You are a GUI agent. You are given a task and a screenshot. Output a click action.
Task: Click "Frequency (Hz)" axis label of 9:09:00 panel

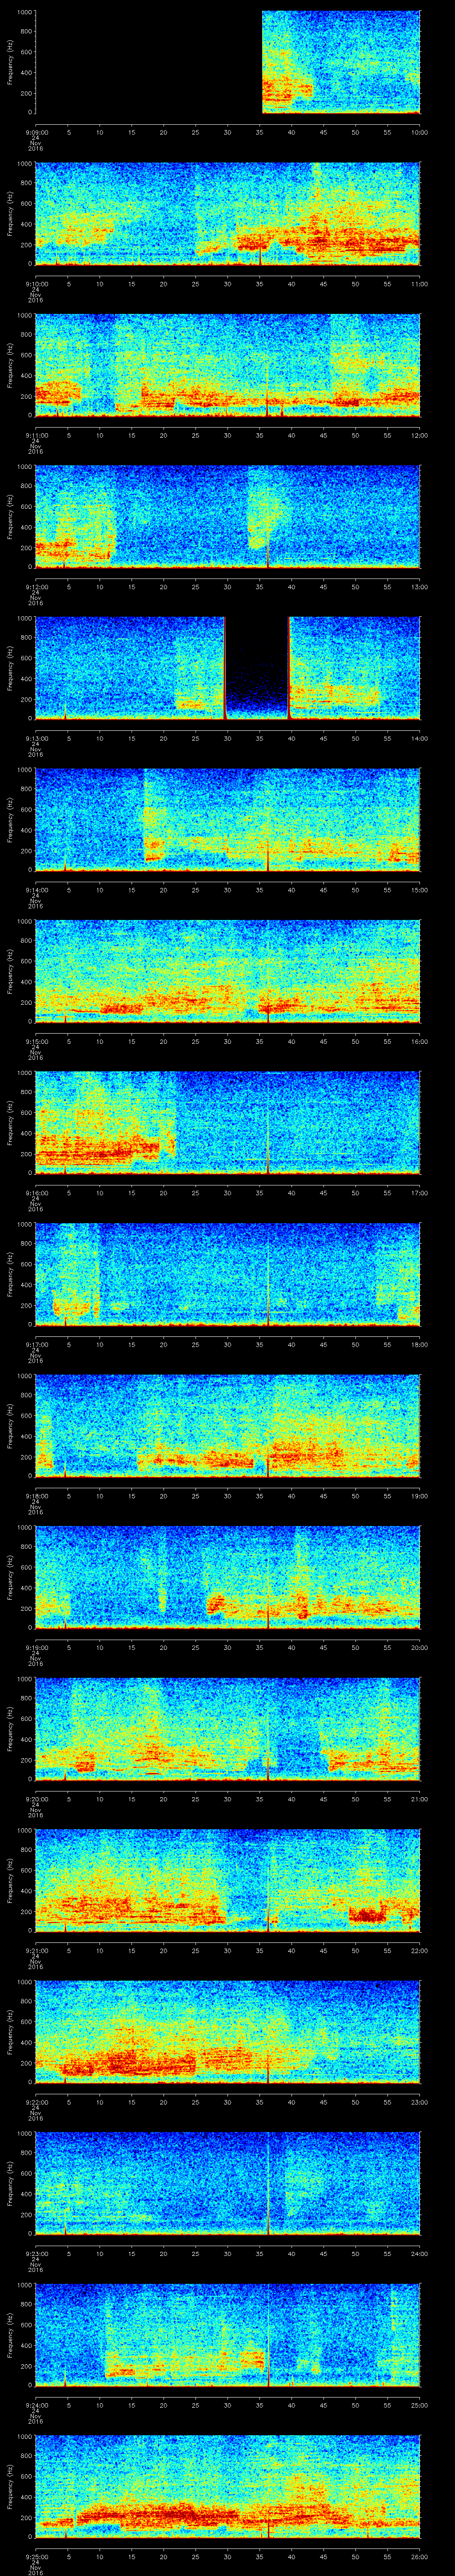coord(10,62)
